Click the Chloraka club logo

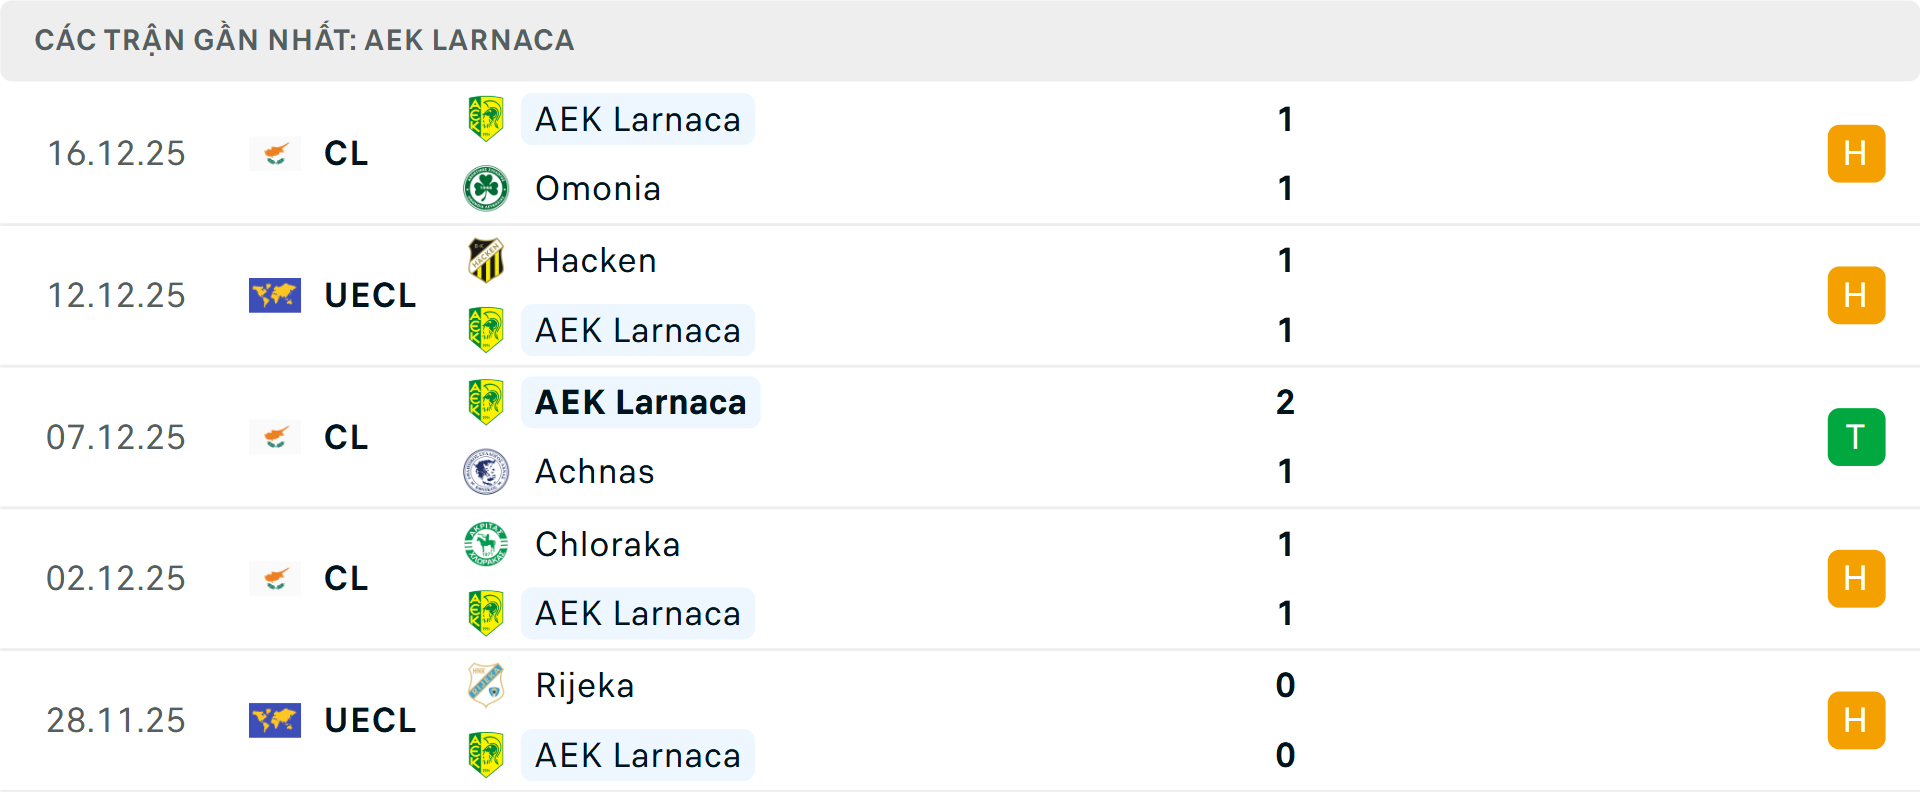(486, 544)
